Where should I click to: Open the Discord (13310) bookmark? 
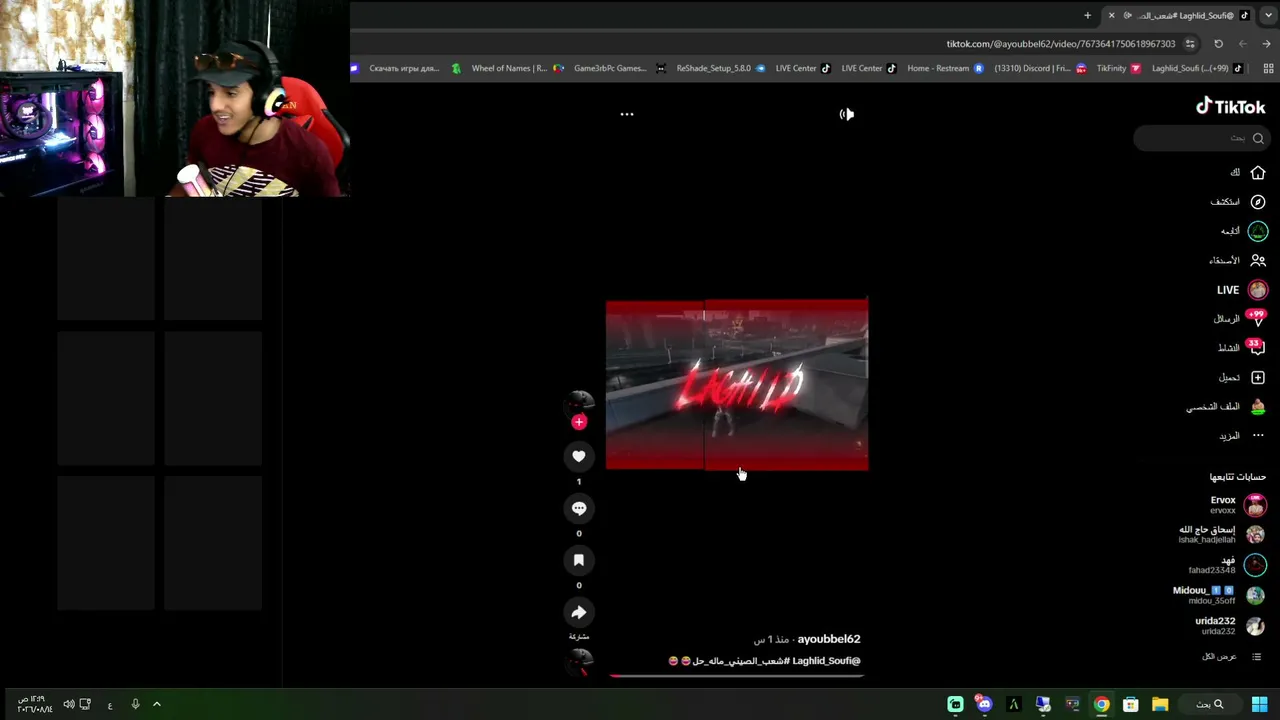1040,68
